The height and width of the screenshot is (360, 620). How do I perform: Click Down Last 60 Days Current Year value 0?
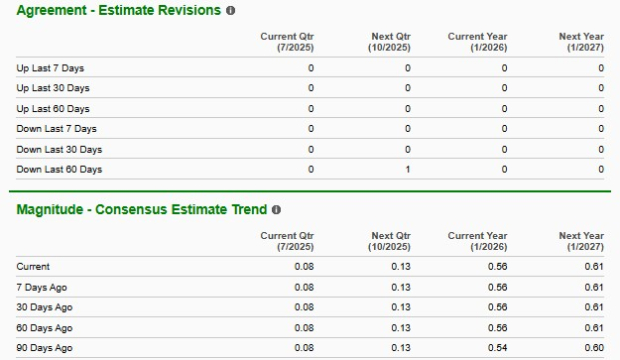504,169
